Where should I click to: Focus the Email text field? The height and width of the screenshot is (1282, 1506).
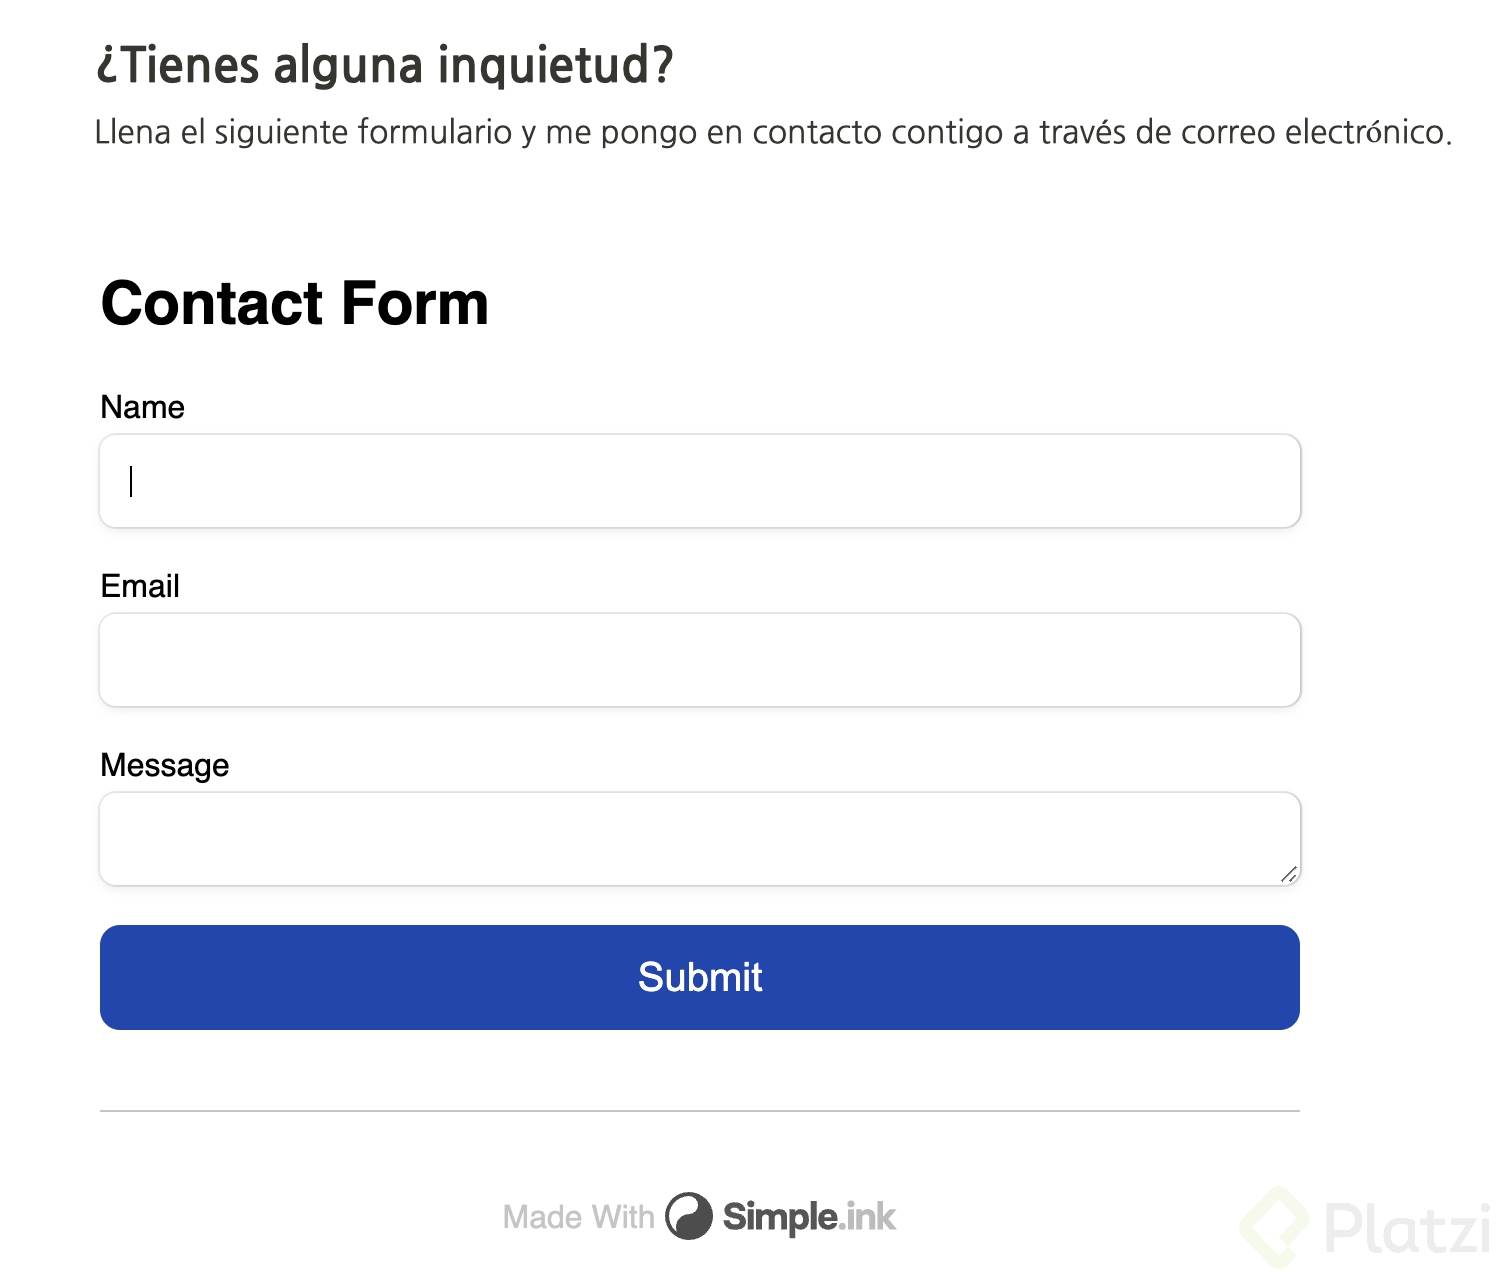(700, 660)
